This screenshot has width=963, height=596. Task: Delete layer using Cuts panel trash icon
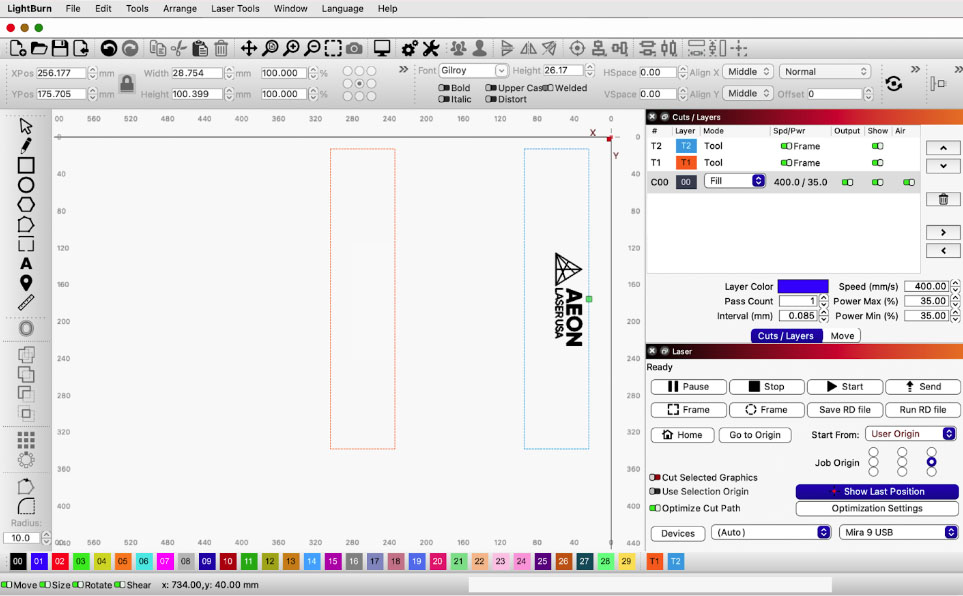[x=943, y=199]
